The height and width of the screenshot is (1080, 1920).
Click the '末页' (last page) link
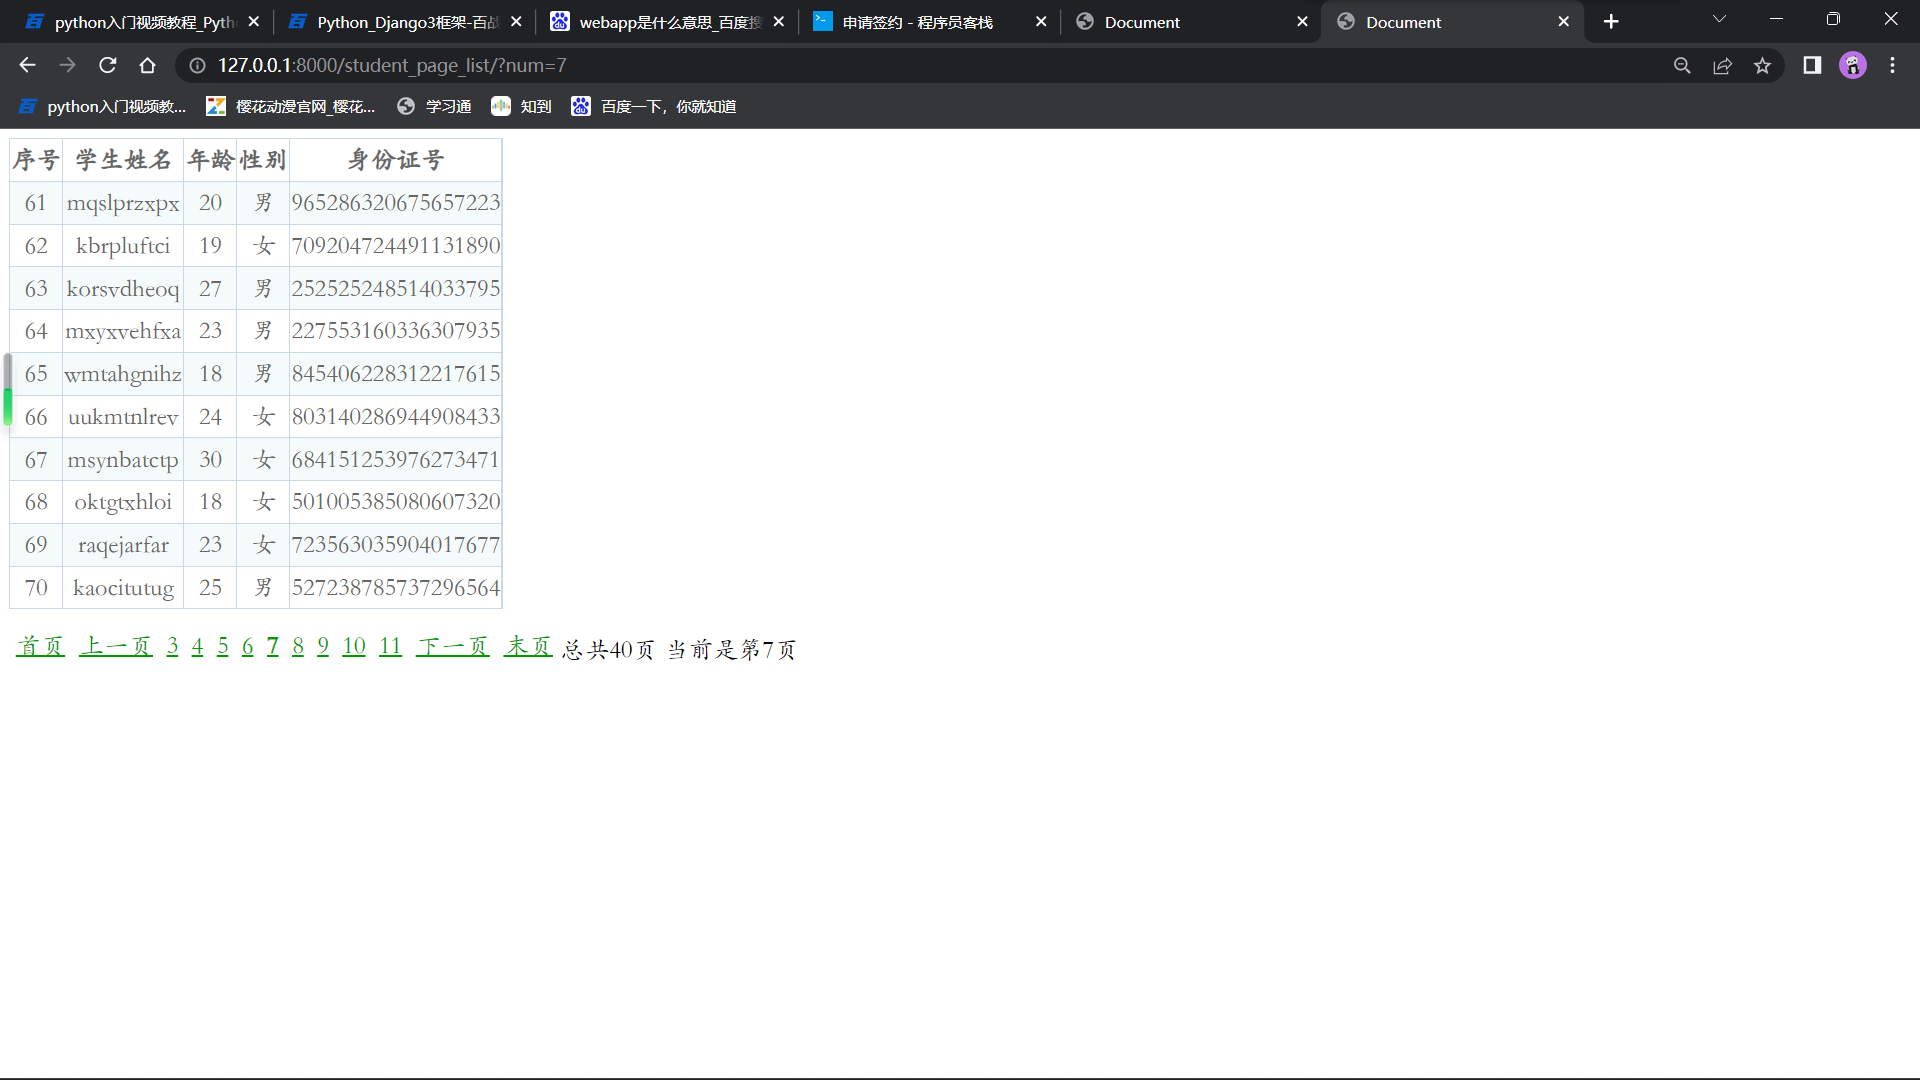point(527,646)
